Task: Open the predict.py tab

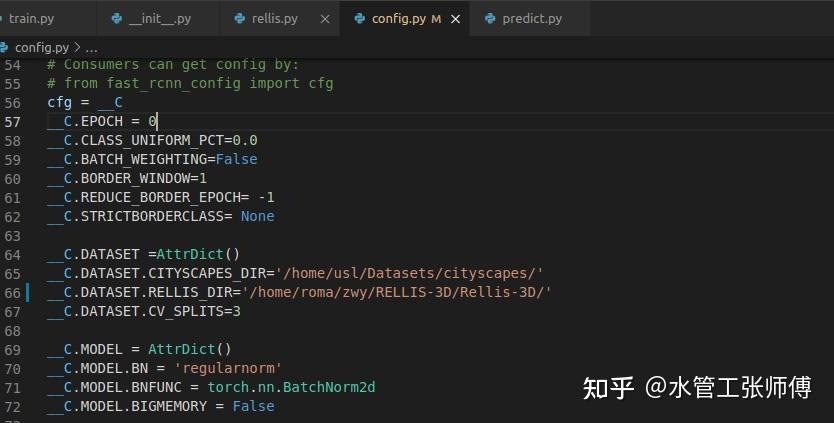Action: point(531,19)
